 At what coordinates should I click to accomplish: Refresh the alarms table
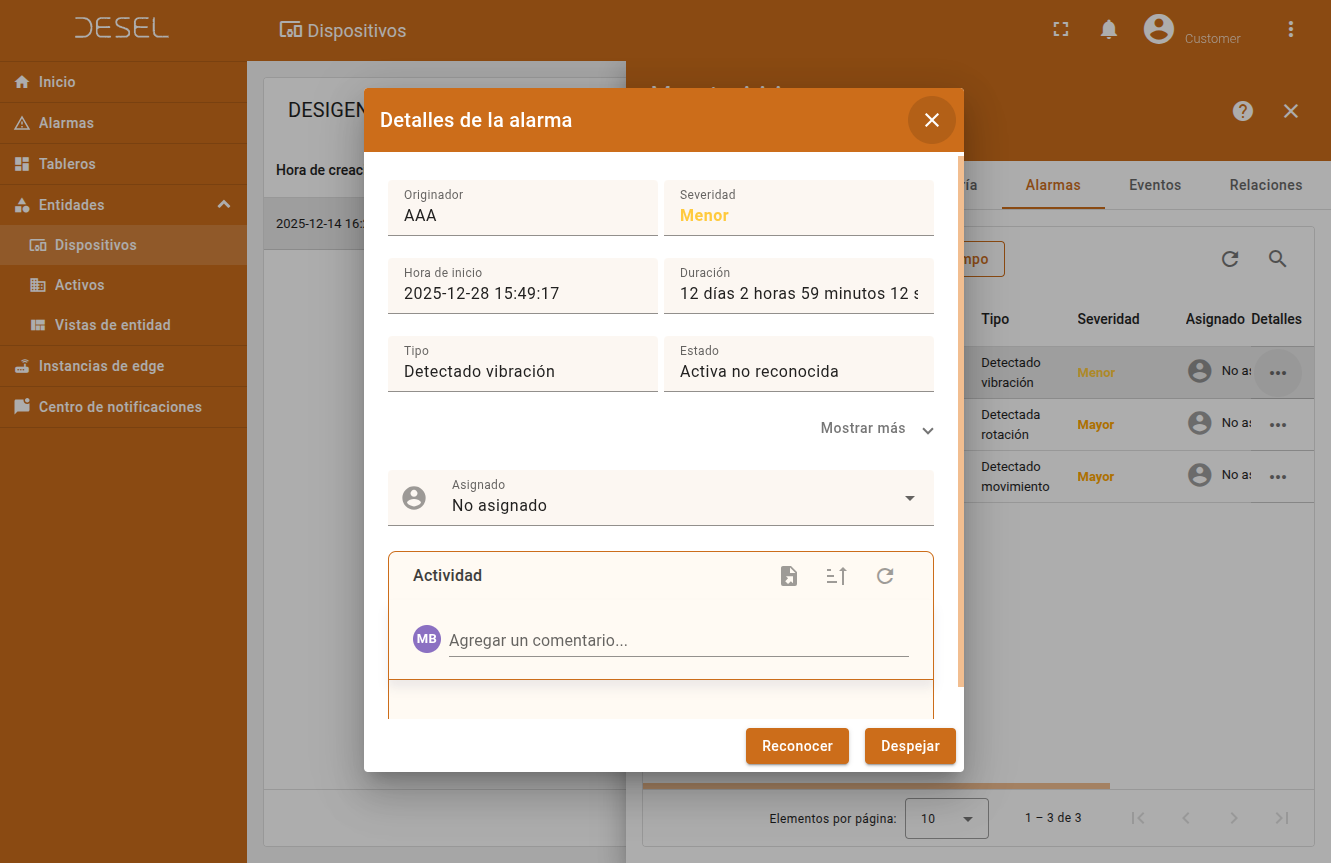(x=1230, y=259)
